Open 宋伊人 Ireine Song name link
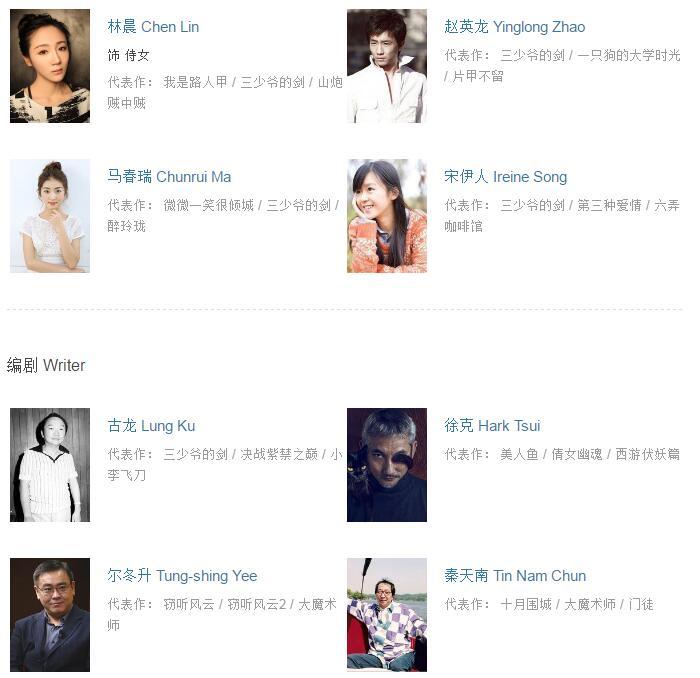Screen dimensions: 700x678 [505, 177]
